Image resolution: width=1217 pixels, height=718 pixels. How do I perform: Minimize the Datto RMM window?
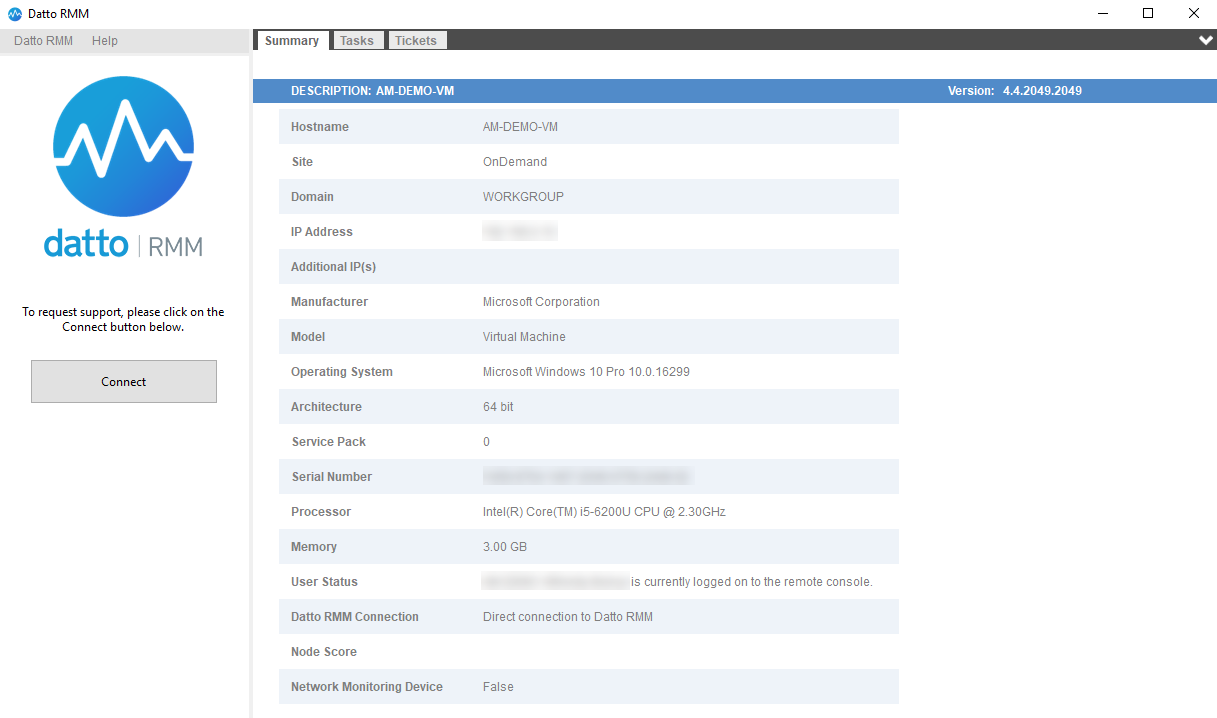1103,13
